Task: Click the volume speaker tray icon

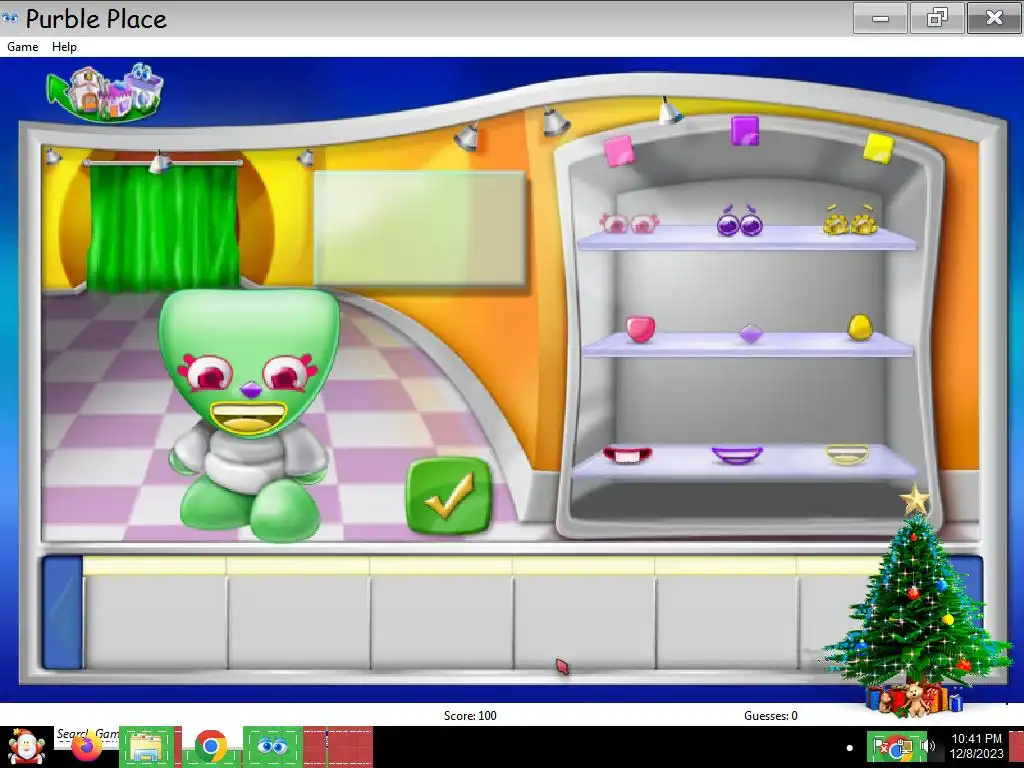Action: pyautogui.click(x=928, y=746)
